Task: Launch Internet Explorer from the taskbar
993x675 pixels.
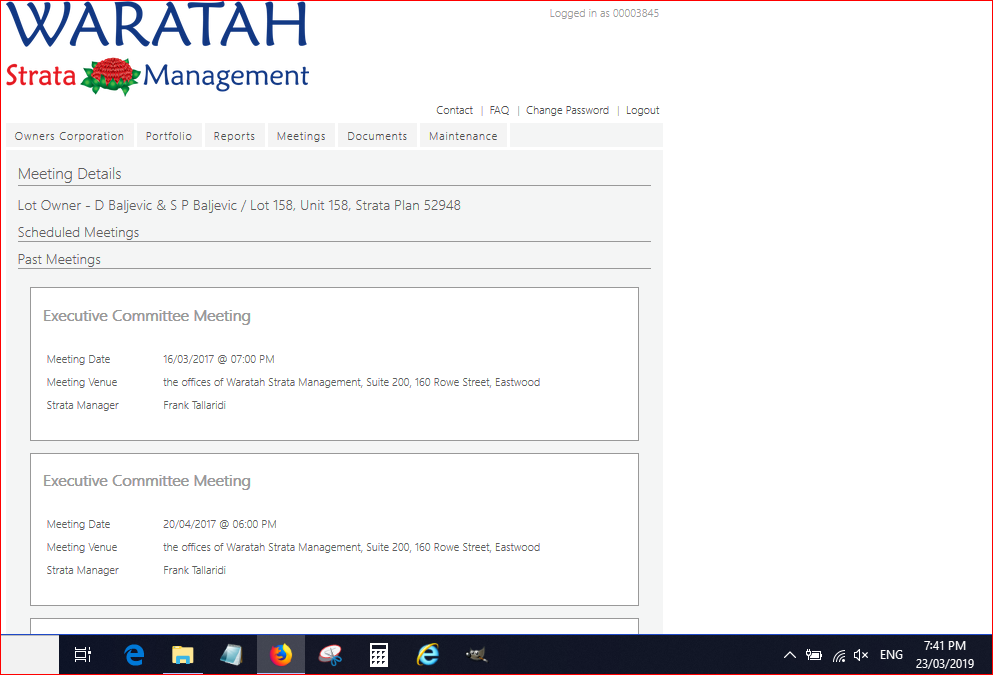Action: click(428, 655)
